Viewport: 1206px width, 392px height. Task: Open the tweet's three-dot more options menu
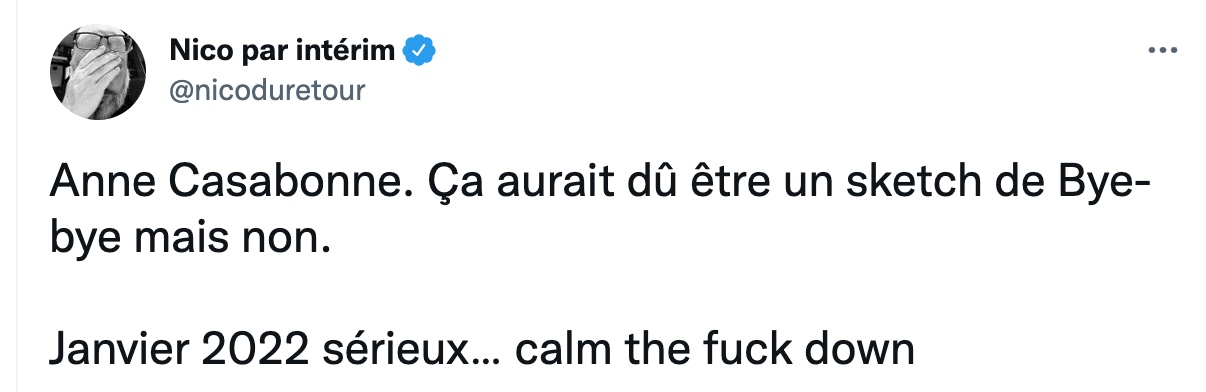coord(1162,49)
